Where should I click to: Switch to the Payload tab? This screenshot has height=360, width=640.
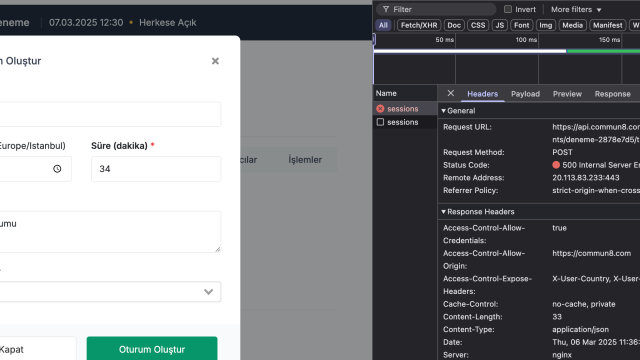coord(525,94)
